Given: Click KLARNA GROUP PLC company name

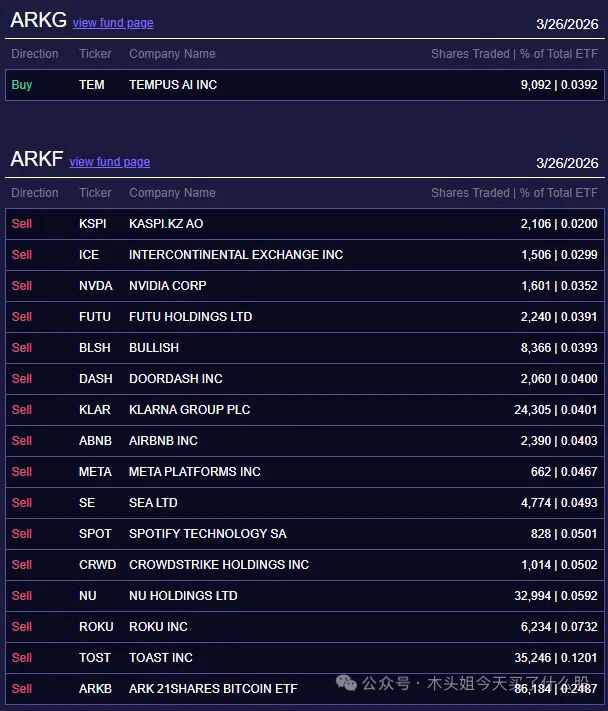Looking at the screenshot, I should pyautogui.click(x=190, y=410).
